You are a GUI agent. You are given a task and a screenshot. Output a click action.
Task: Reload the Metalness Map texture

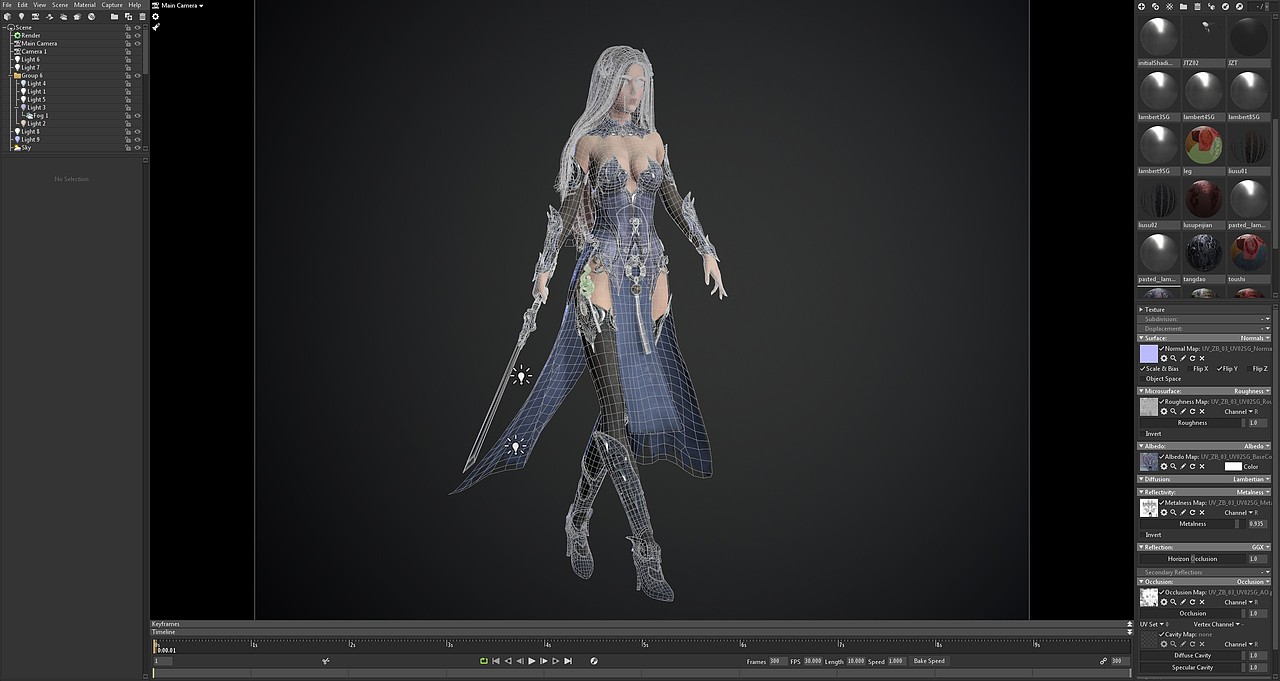[1192, 512]
